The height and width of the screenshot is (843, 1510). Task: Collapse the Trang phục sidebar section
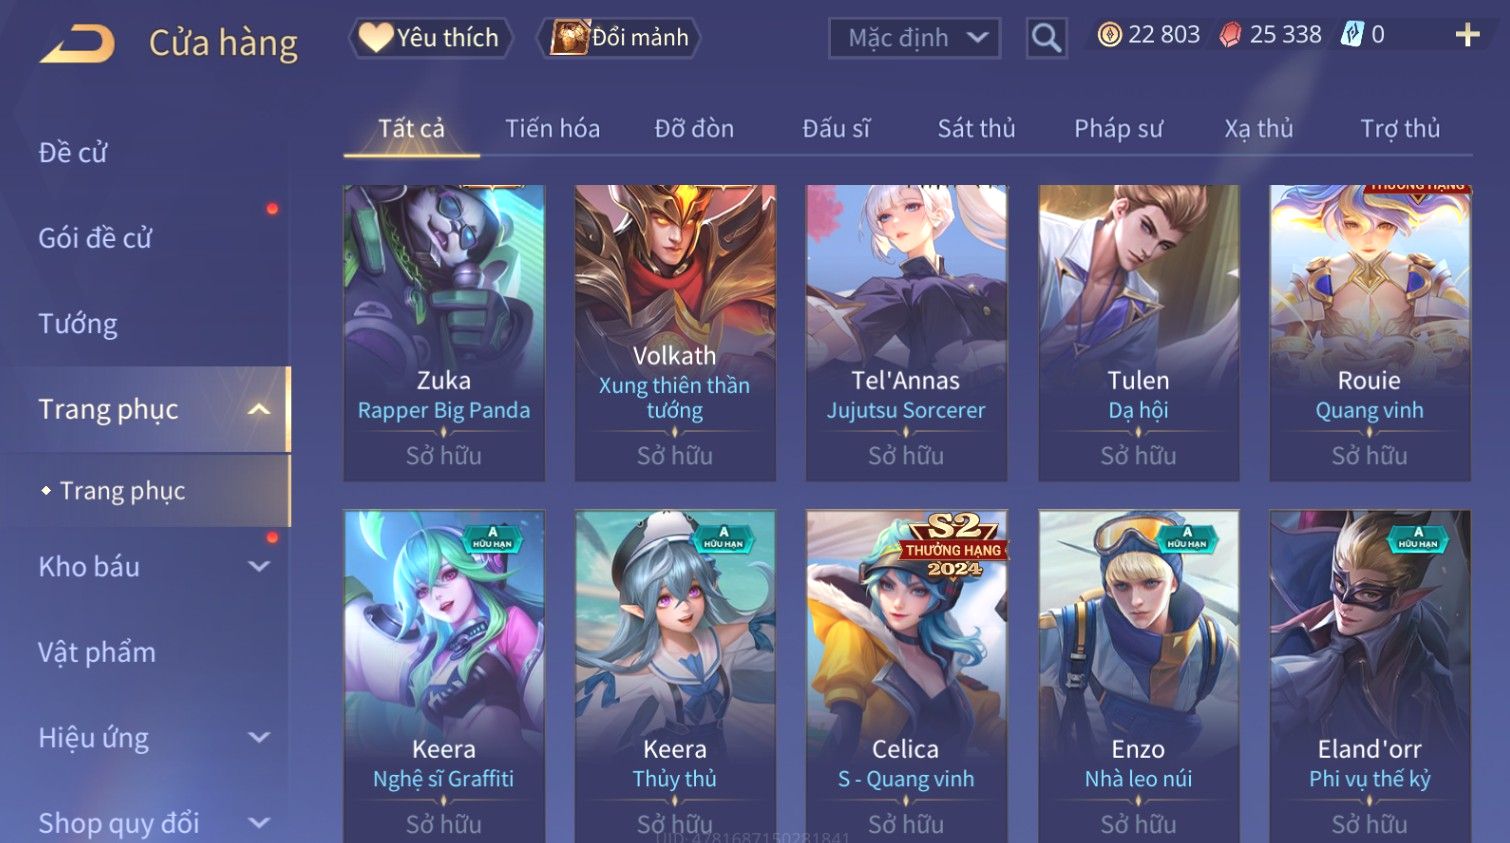coord(259,409)
